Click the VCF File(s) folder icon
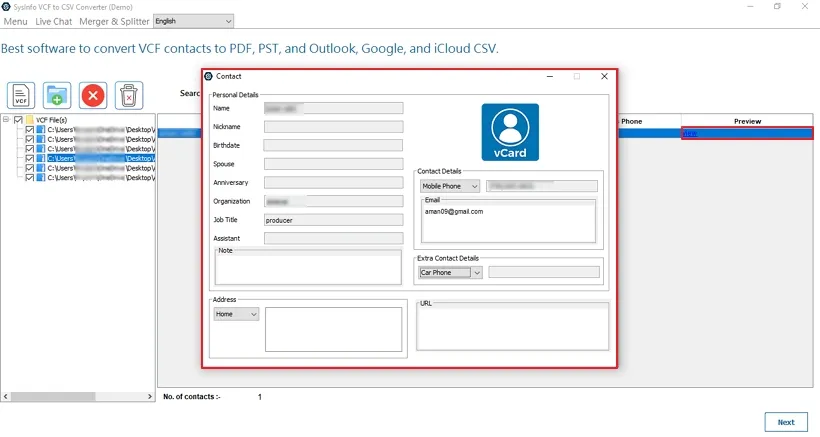The height and width of the screenshot is (437, 820). [x=30, y=120]
